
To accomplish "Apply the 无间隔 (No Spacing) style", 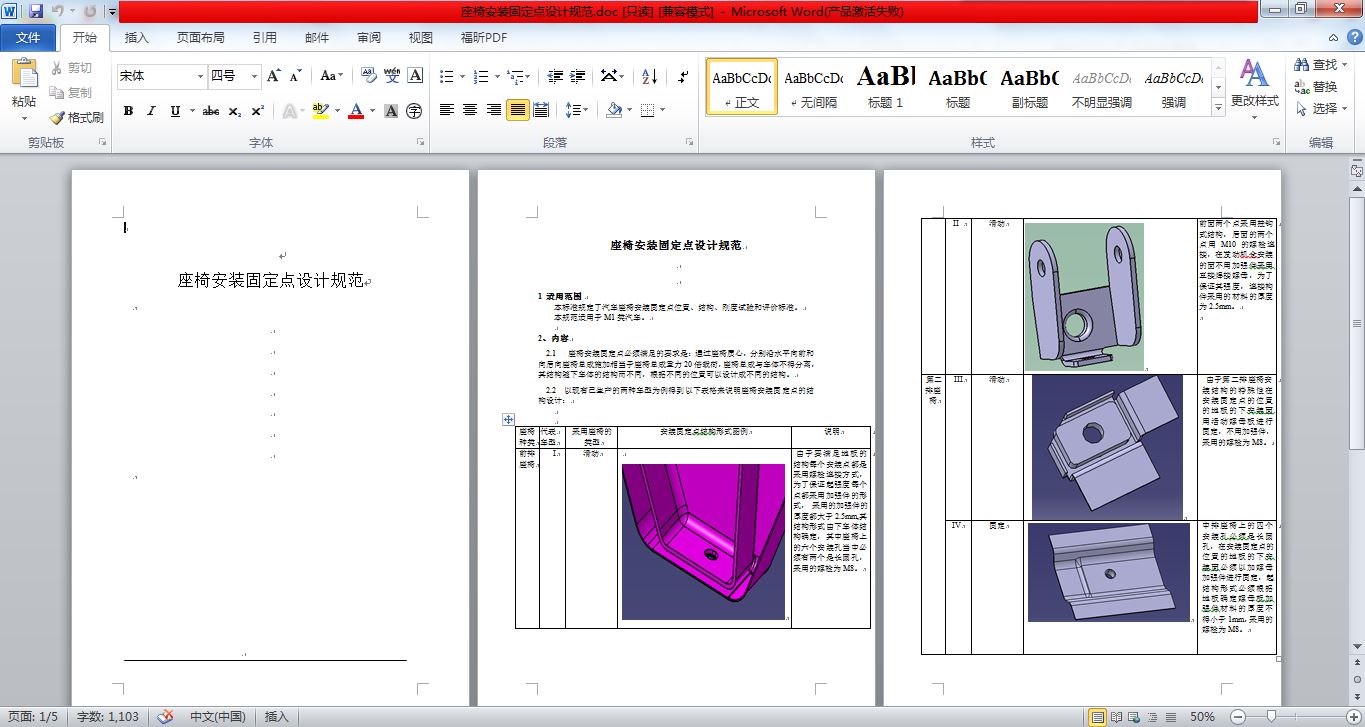I will (813, 86).
